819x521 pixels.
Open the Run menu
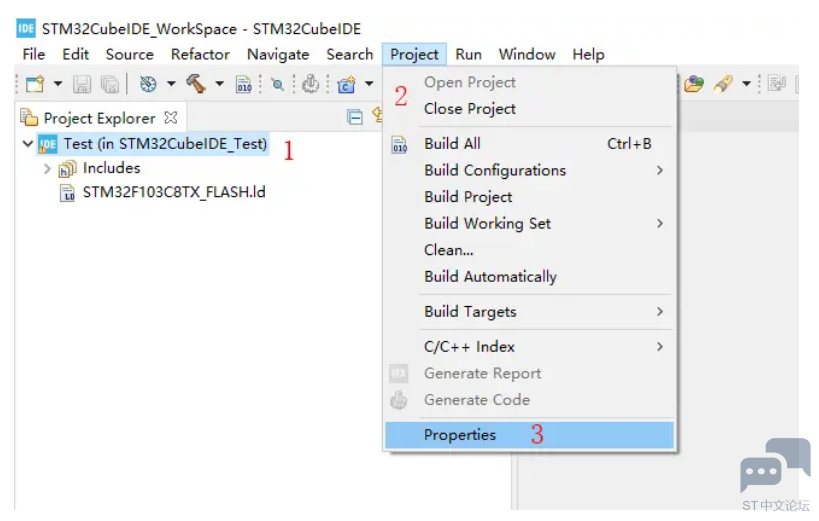pos(469,54)
